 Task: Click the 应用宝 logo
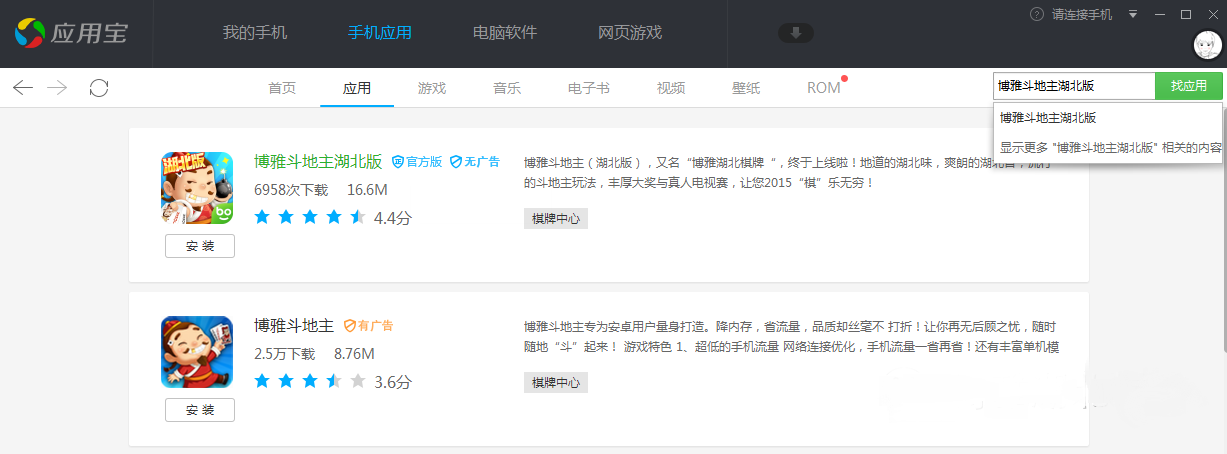(x=70, y=33)
